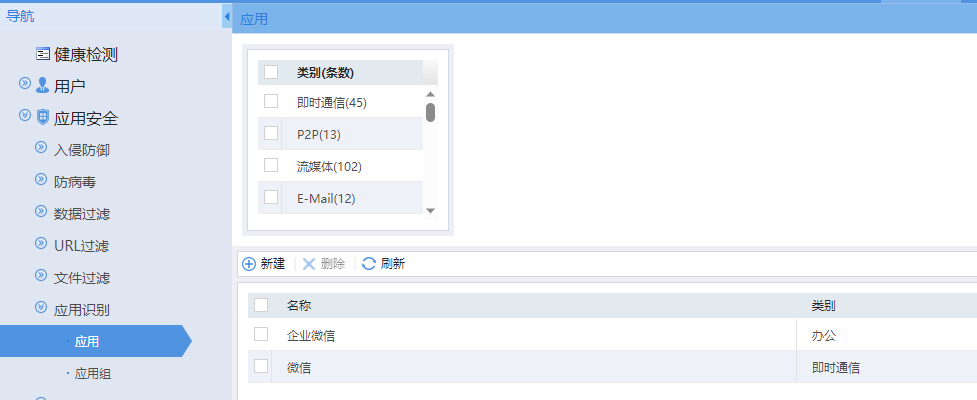This screenshot has width=977, height=400.
Task: Click the 类别 column header
Action: click(x=824, y=305)
